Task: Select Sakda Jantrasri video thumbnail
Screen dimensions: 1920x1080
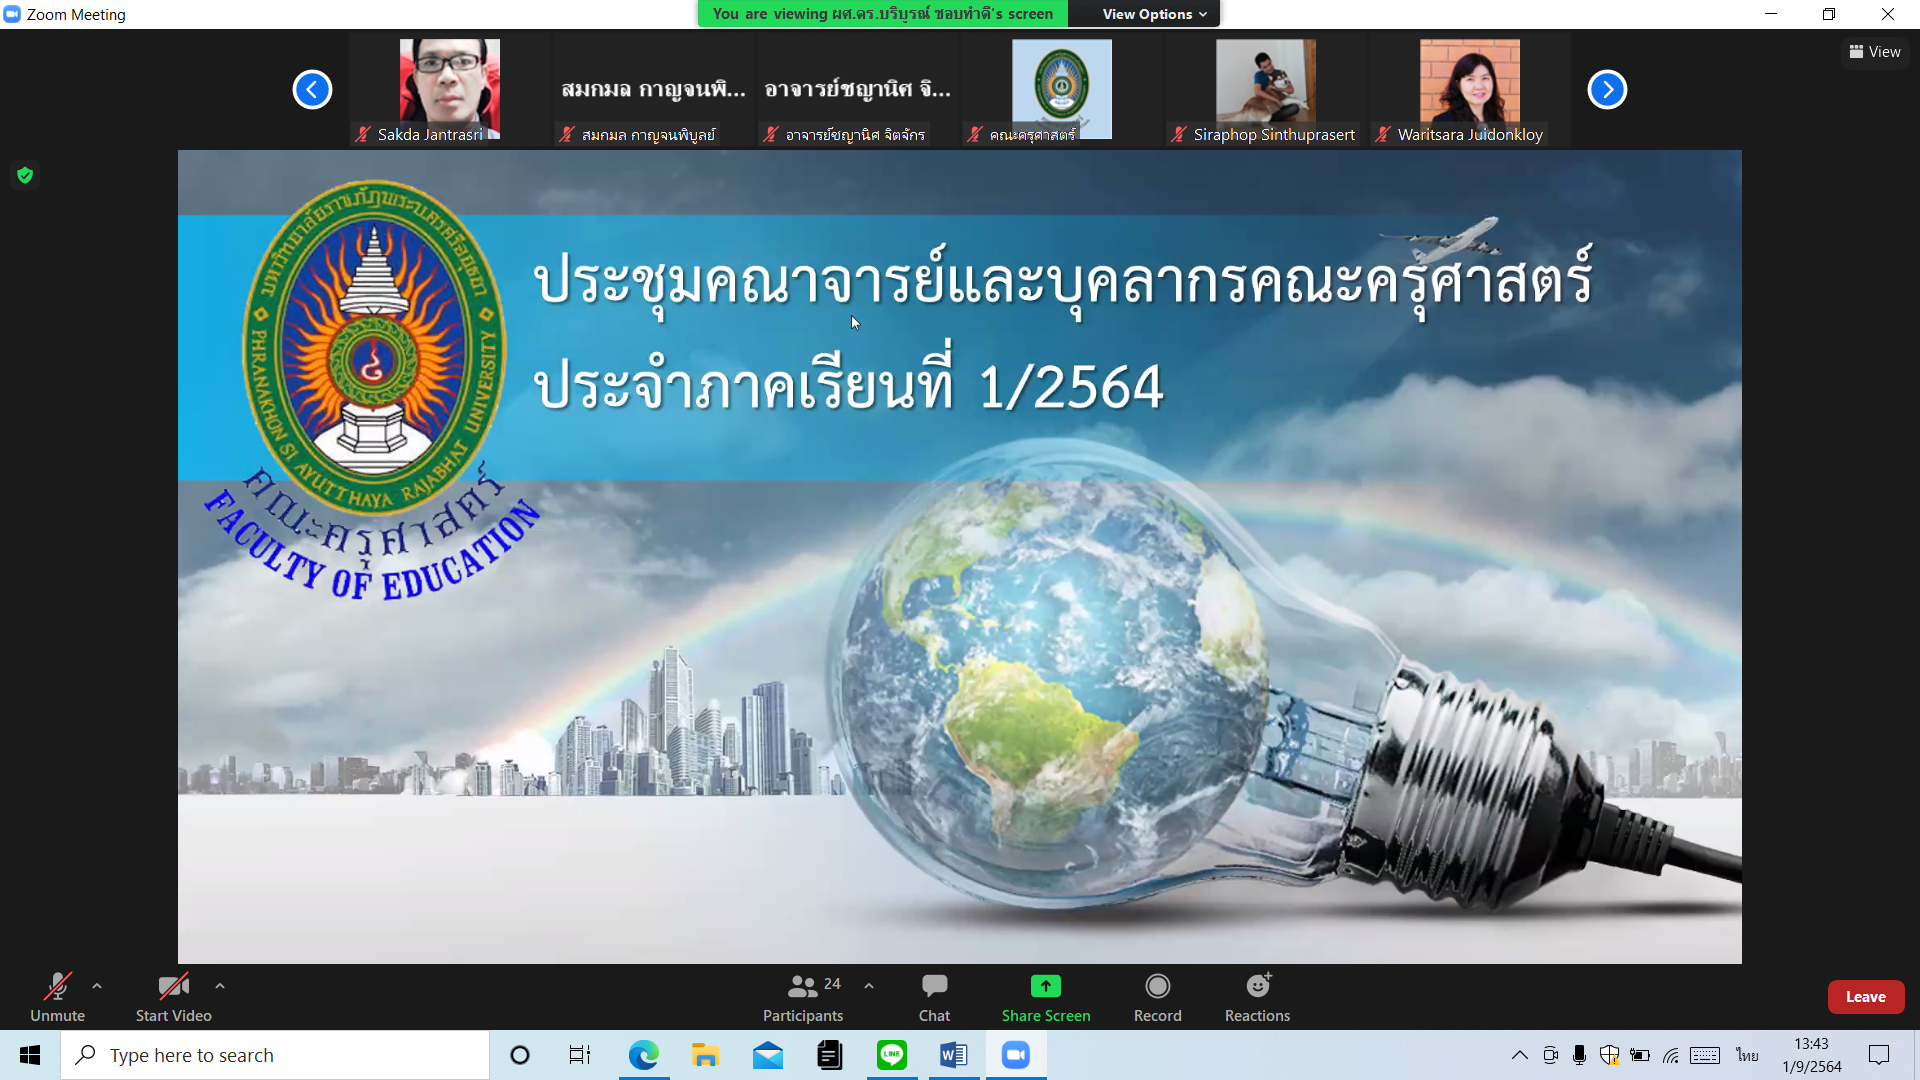Action: (450, 90)
